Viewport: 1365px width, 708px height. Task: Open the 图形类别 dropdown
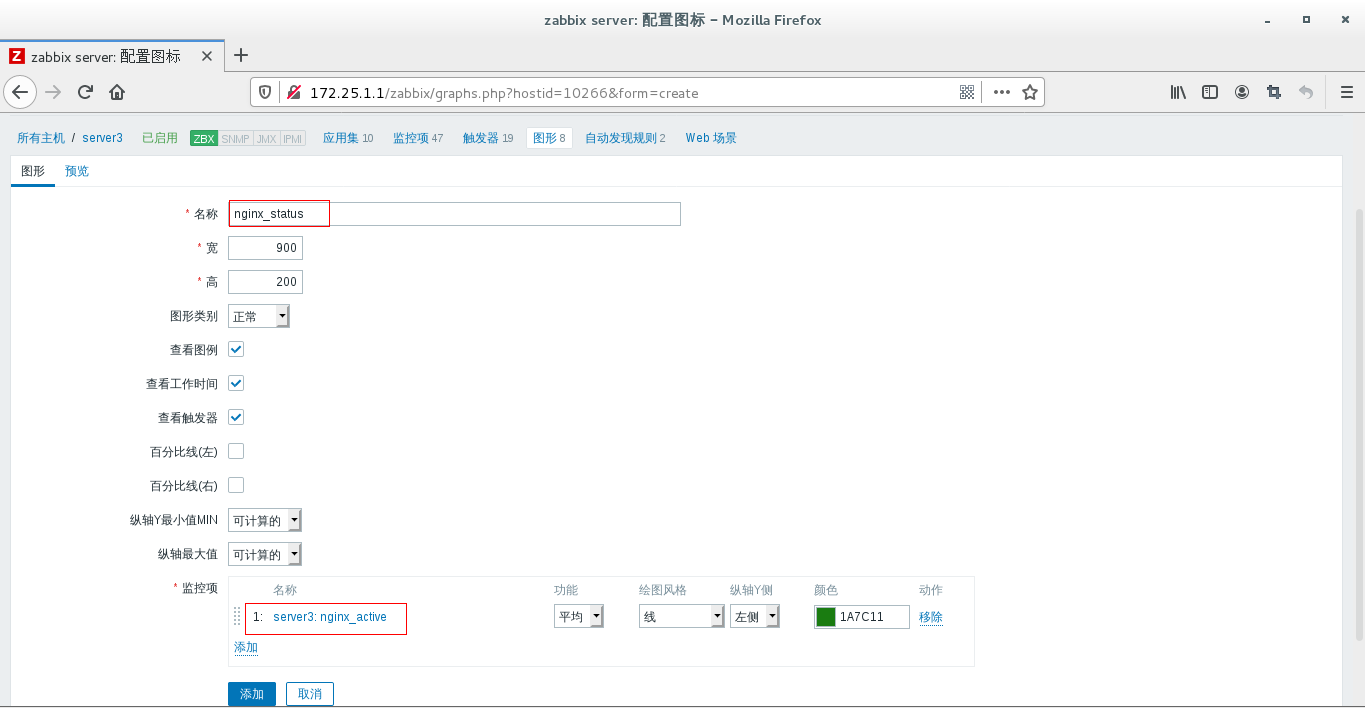[259, 316]
